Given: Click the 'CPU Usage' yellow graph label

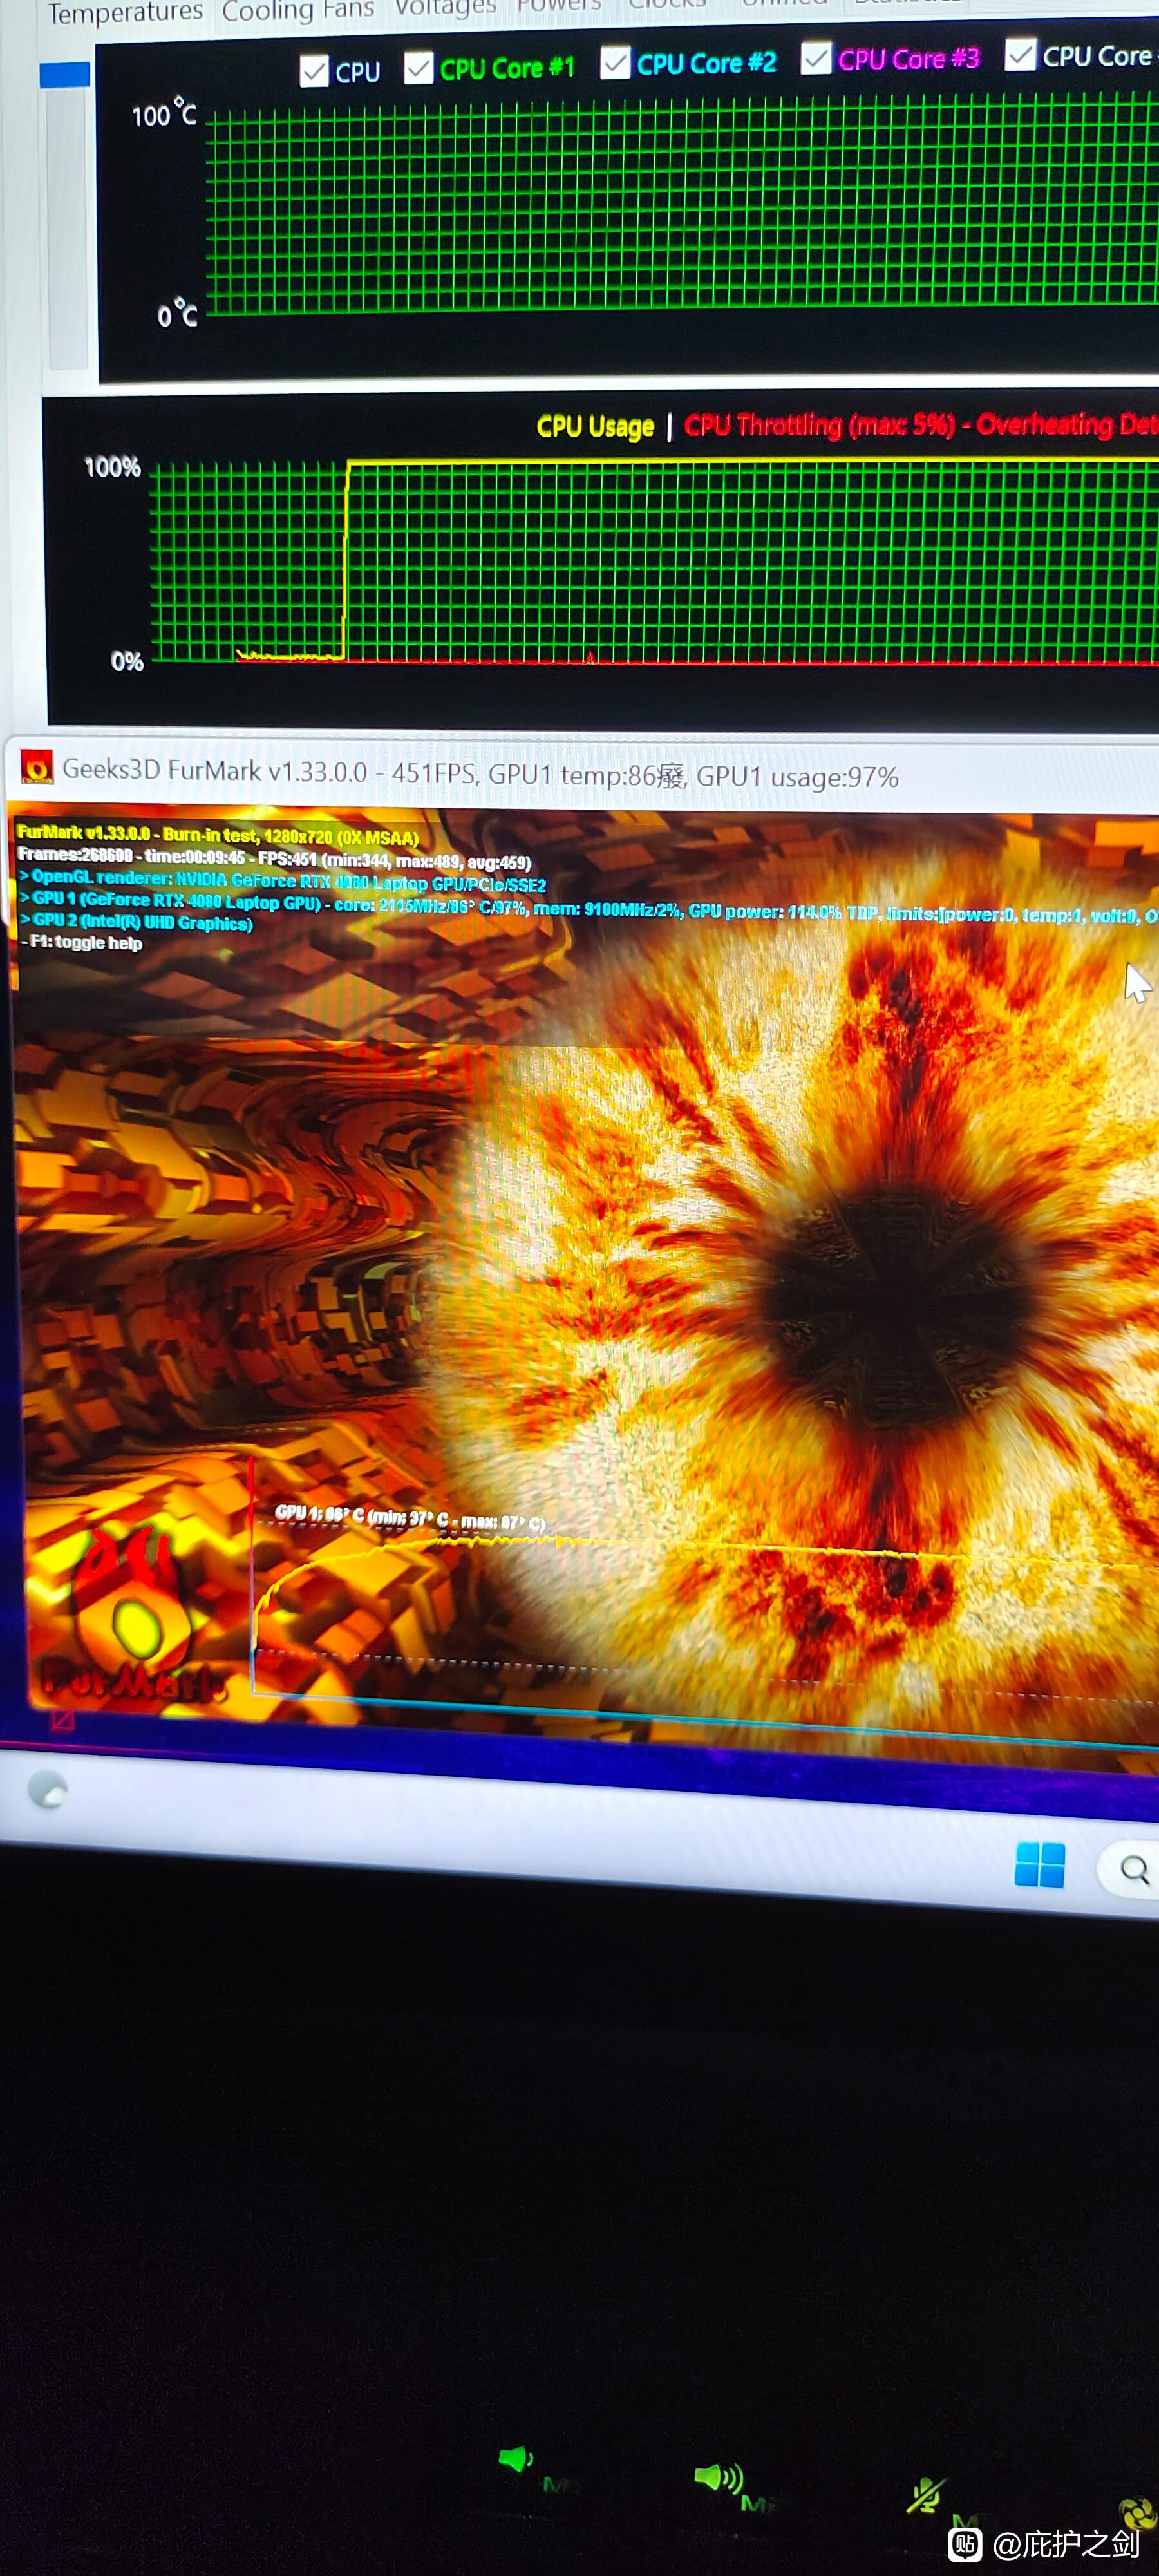Looking at the screenshot, I should coord(595,427).
